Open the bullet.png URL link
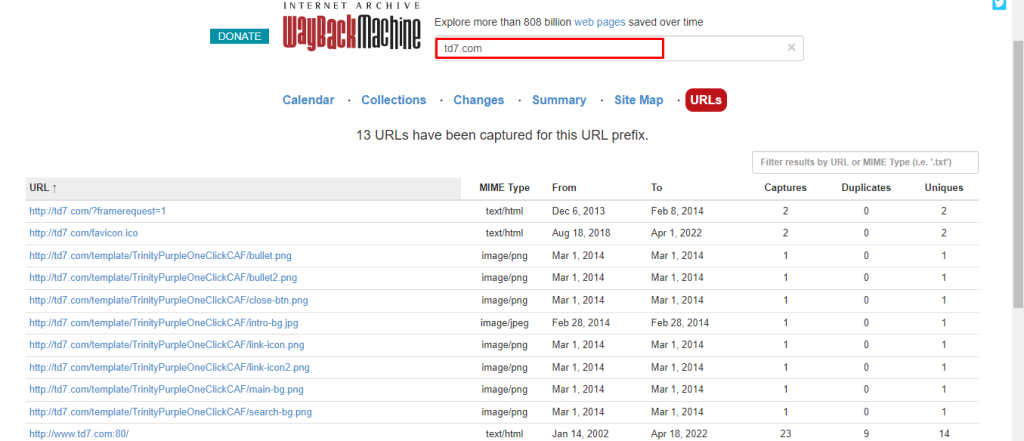Viewport: 1024px width, 441px height. tap(160, 255)
